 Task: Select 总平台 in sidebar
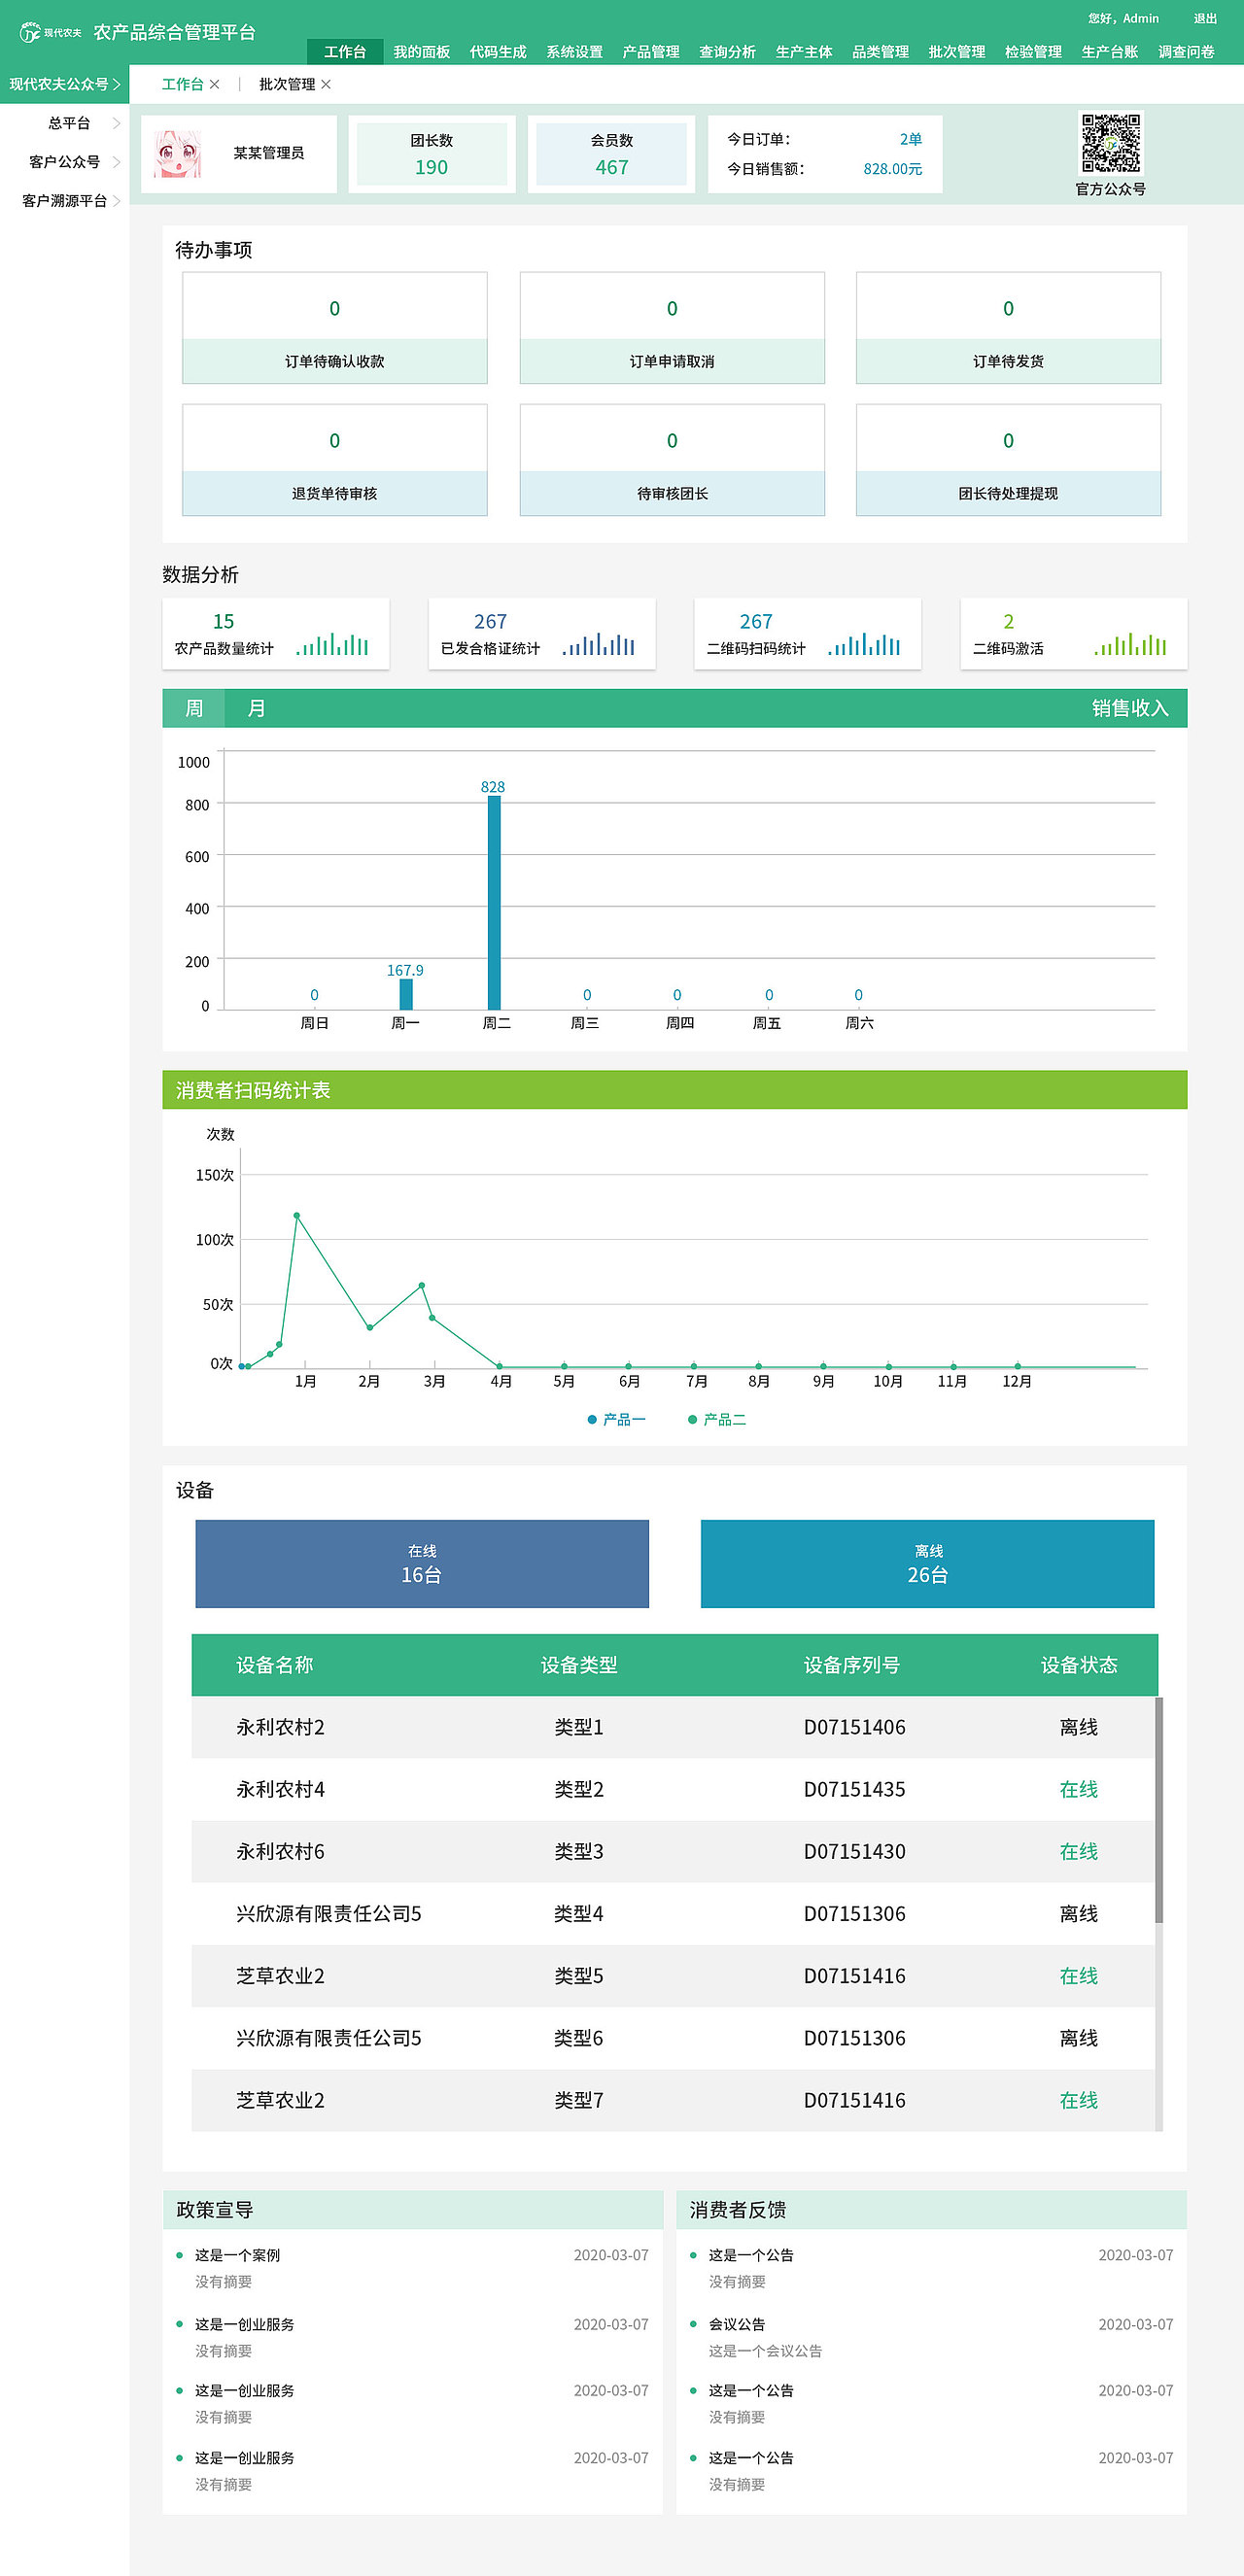(69, 123)
